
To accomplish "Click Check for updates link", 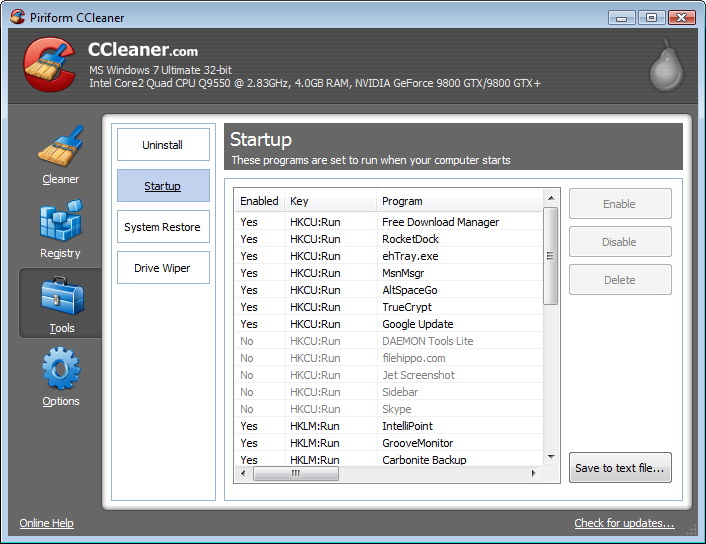I will coord(624,523).
